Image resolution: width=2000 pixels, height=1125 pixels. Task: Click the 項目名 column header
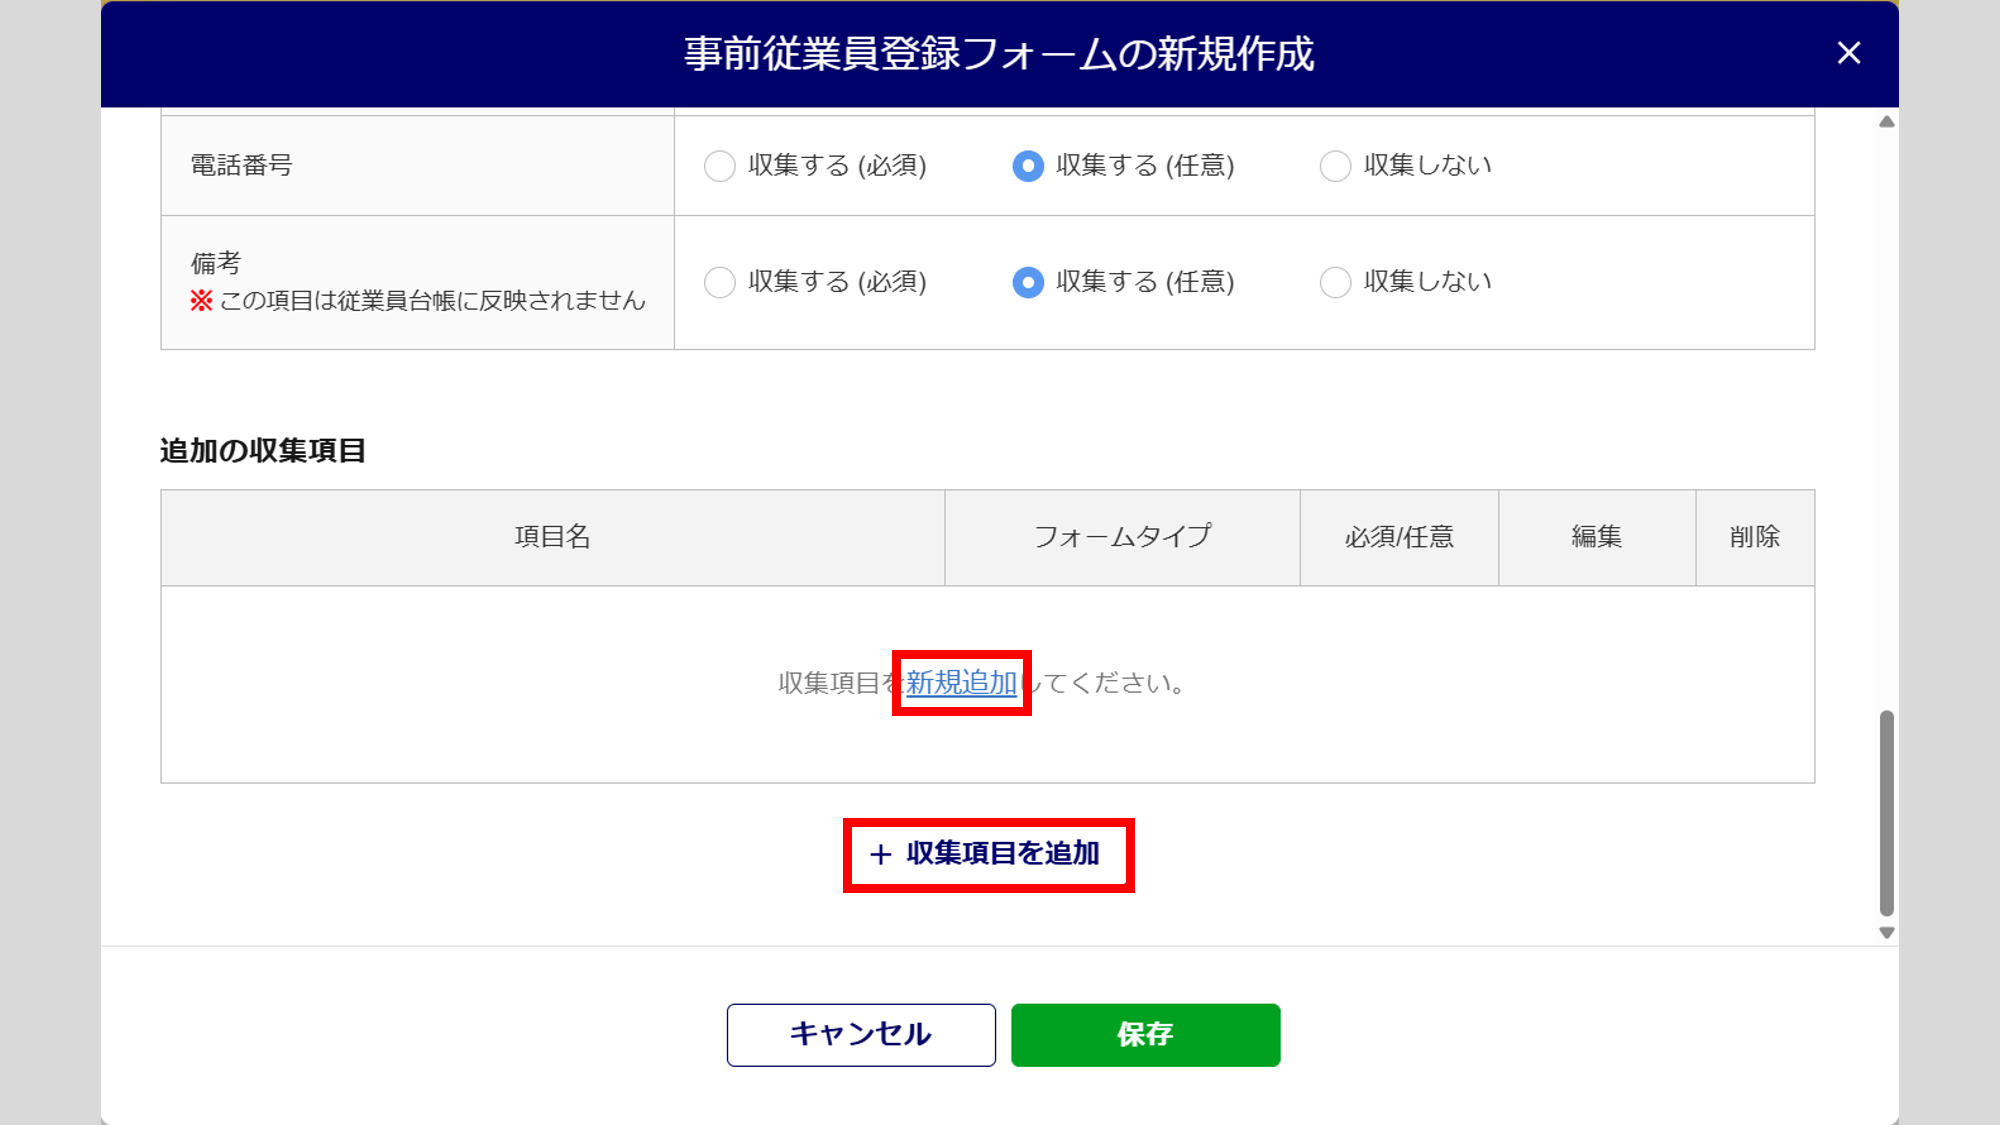(x=552, y=537)
